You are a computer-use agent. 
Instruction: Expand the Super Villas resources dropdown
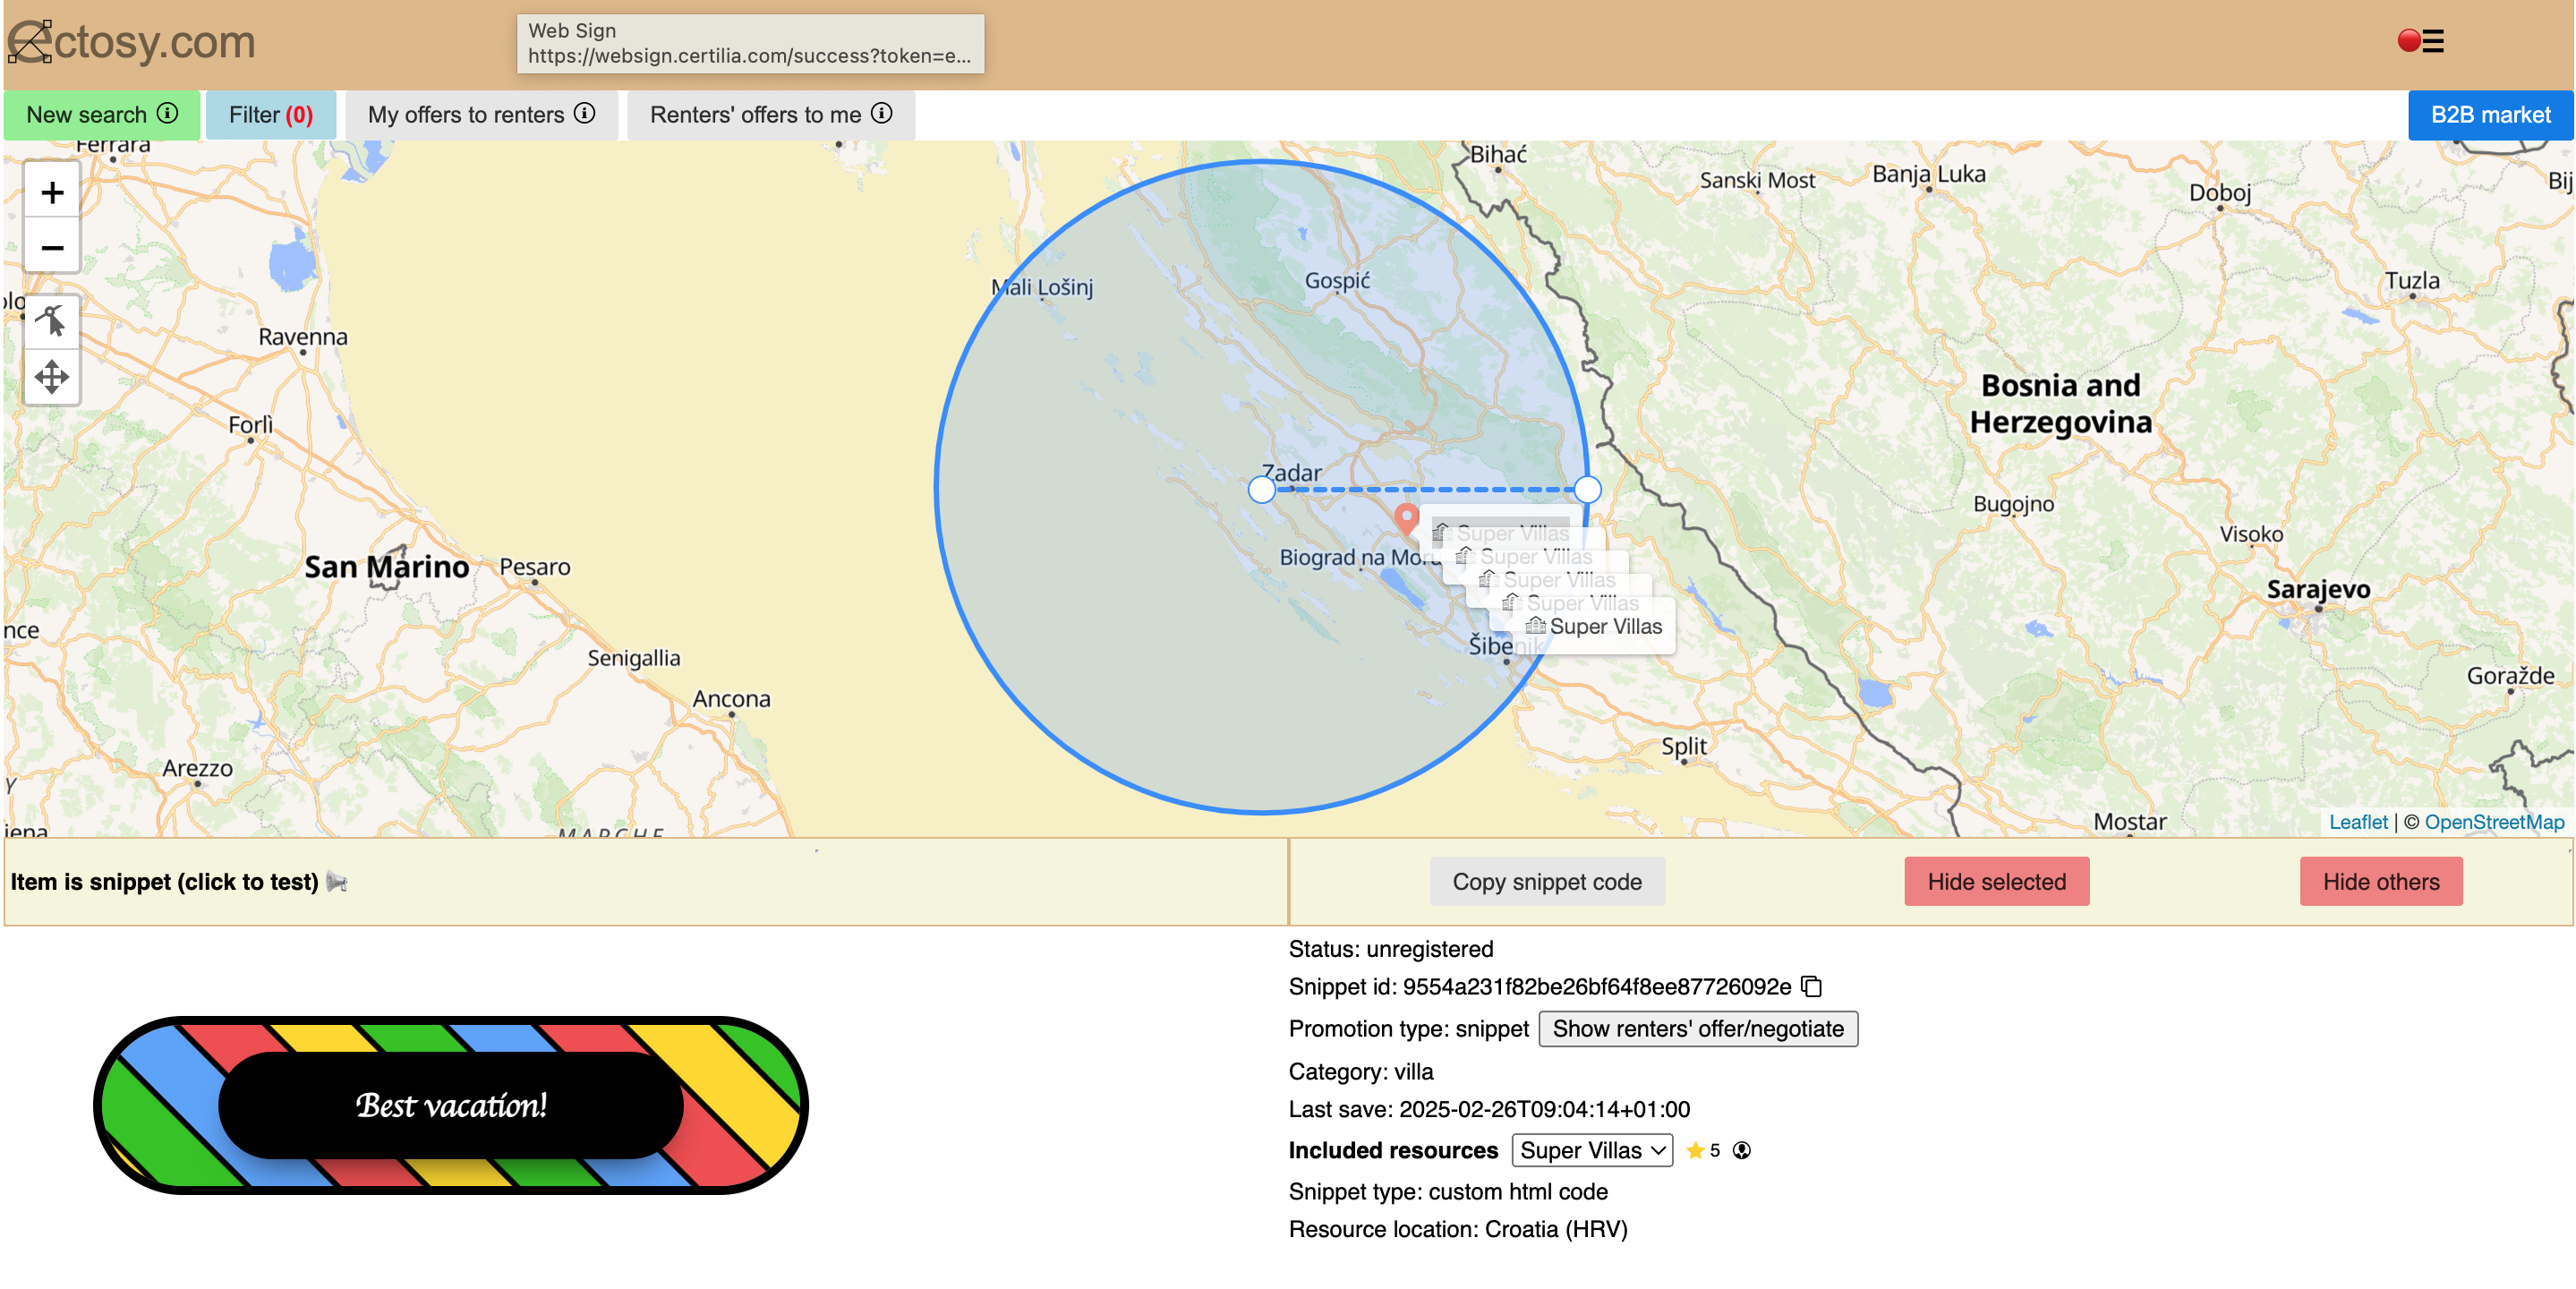[1591, 1150]
